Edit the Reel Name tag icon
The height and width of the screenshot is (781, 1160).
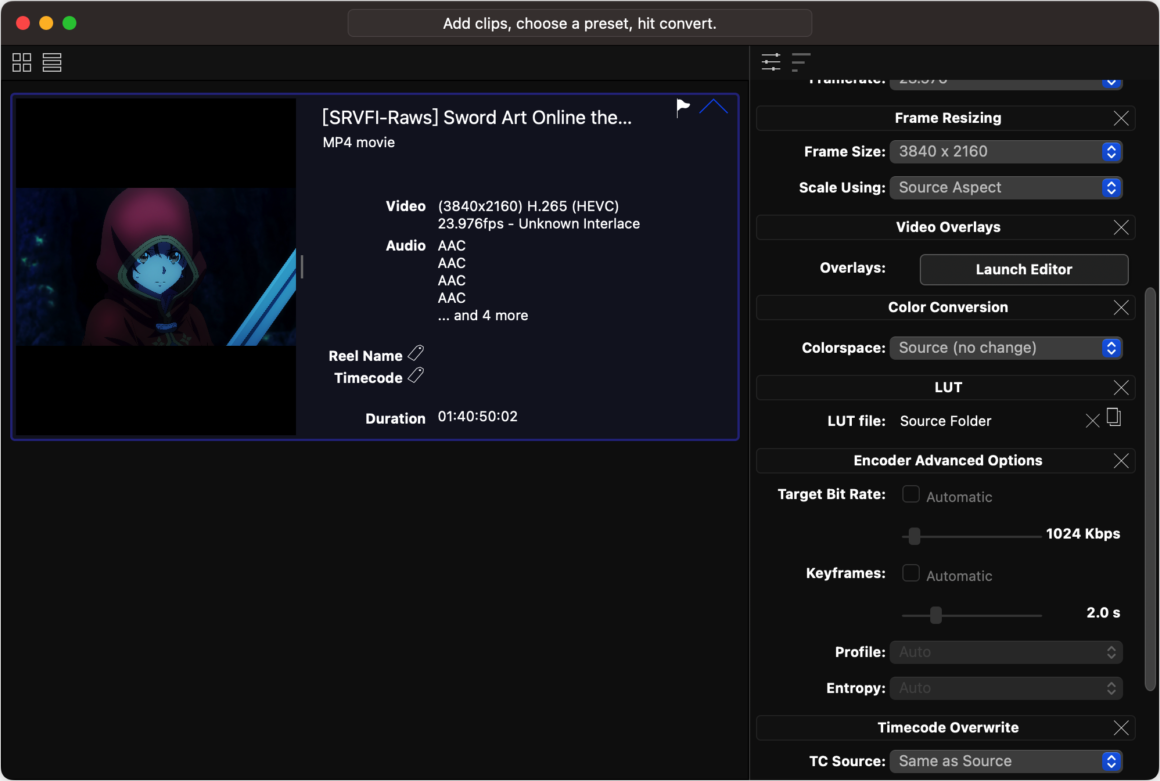416,354
